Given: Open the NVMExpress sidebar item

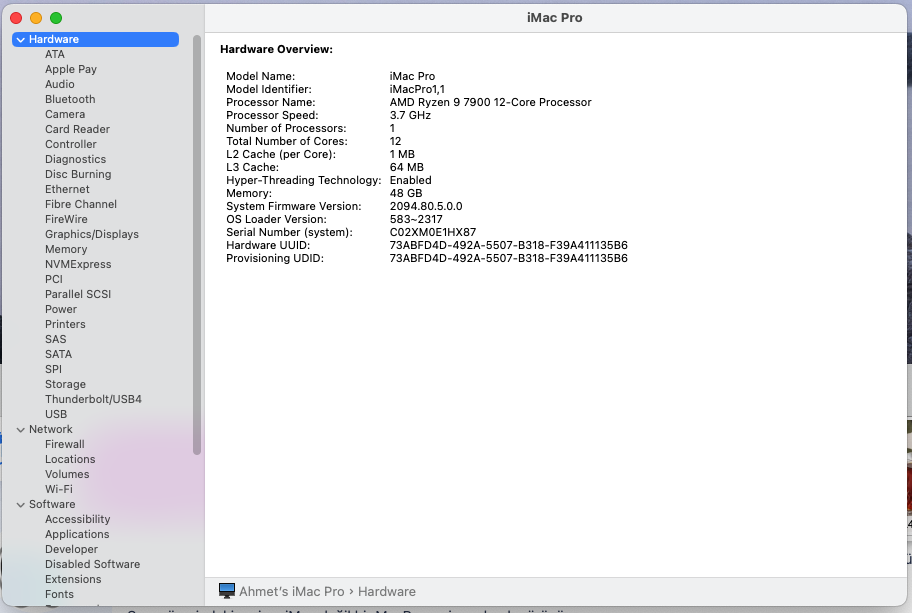Looking at the screenshot, I should (78, 265).
